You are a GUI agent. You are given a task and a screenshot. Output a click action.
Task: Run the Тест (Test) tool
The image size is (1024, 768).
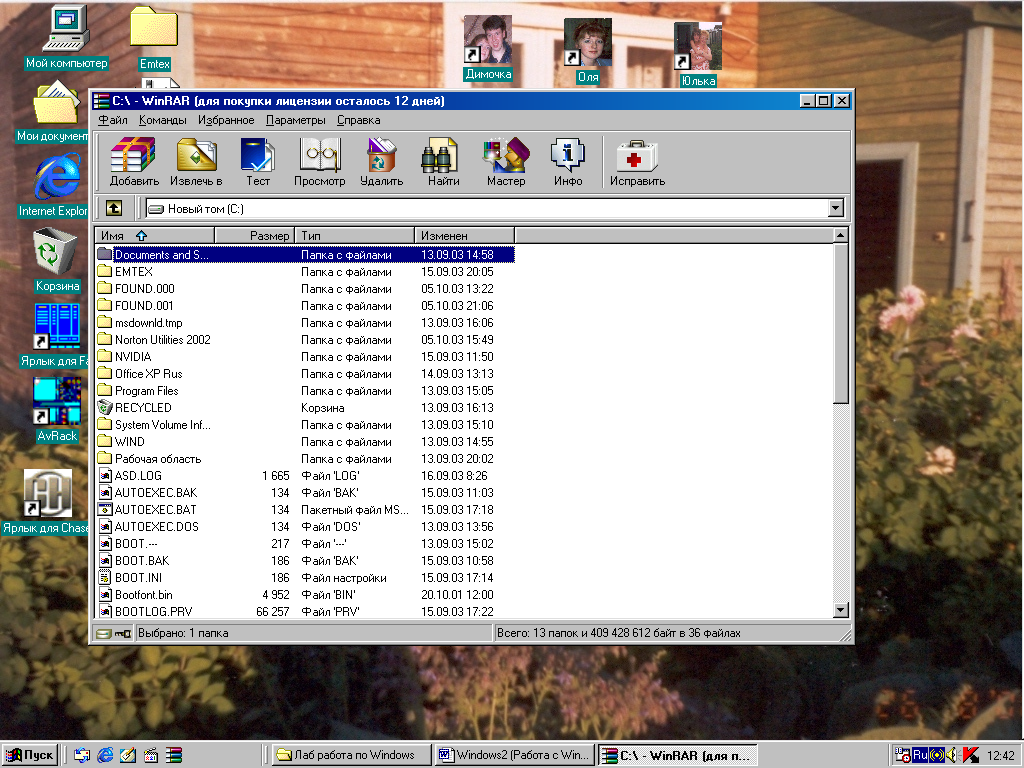[x=258, y=161]
